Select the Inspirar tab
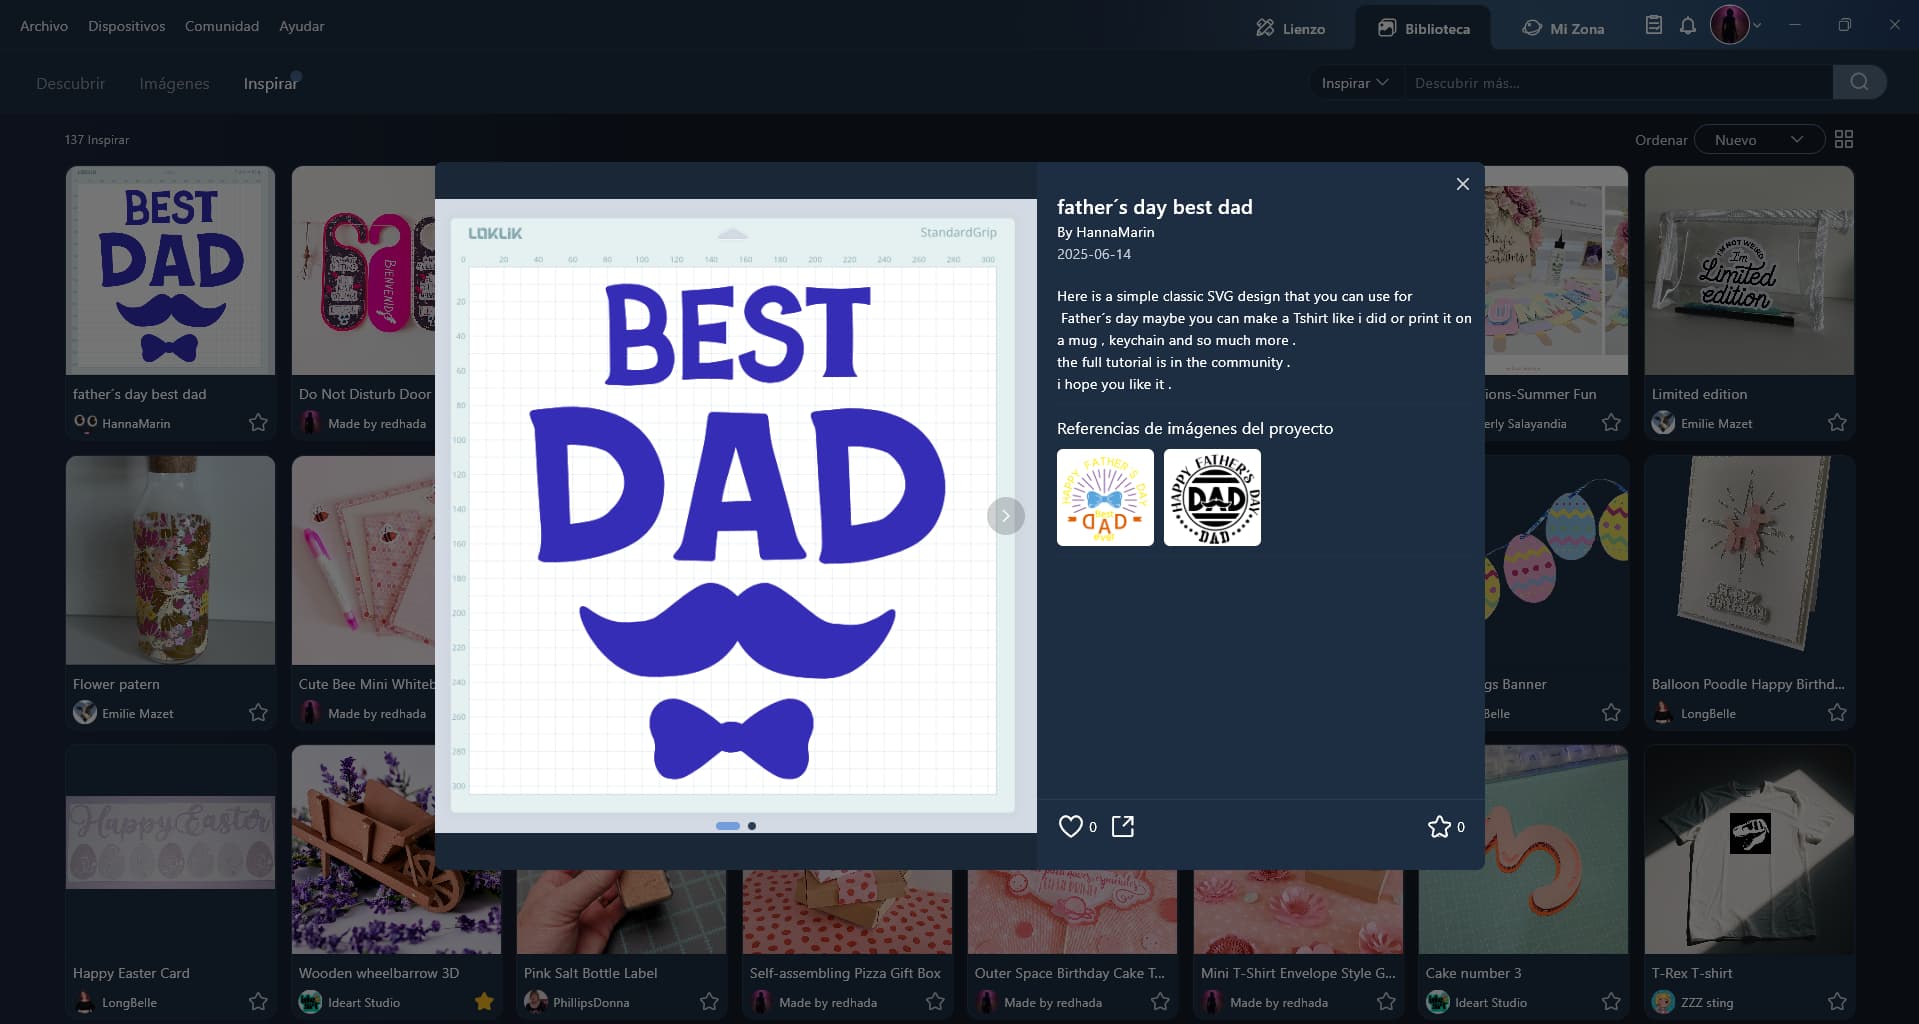Screen dimensions: 1919x1024 click(270, 83)
